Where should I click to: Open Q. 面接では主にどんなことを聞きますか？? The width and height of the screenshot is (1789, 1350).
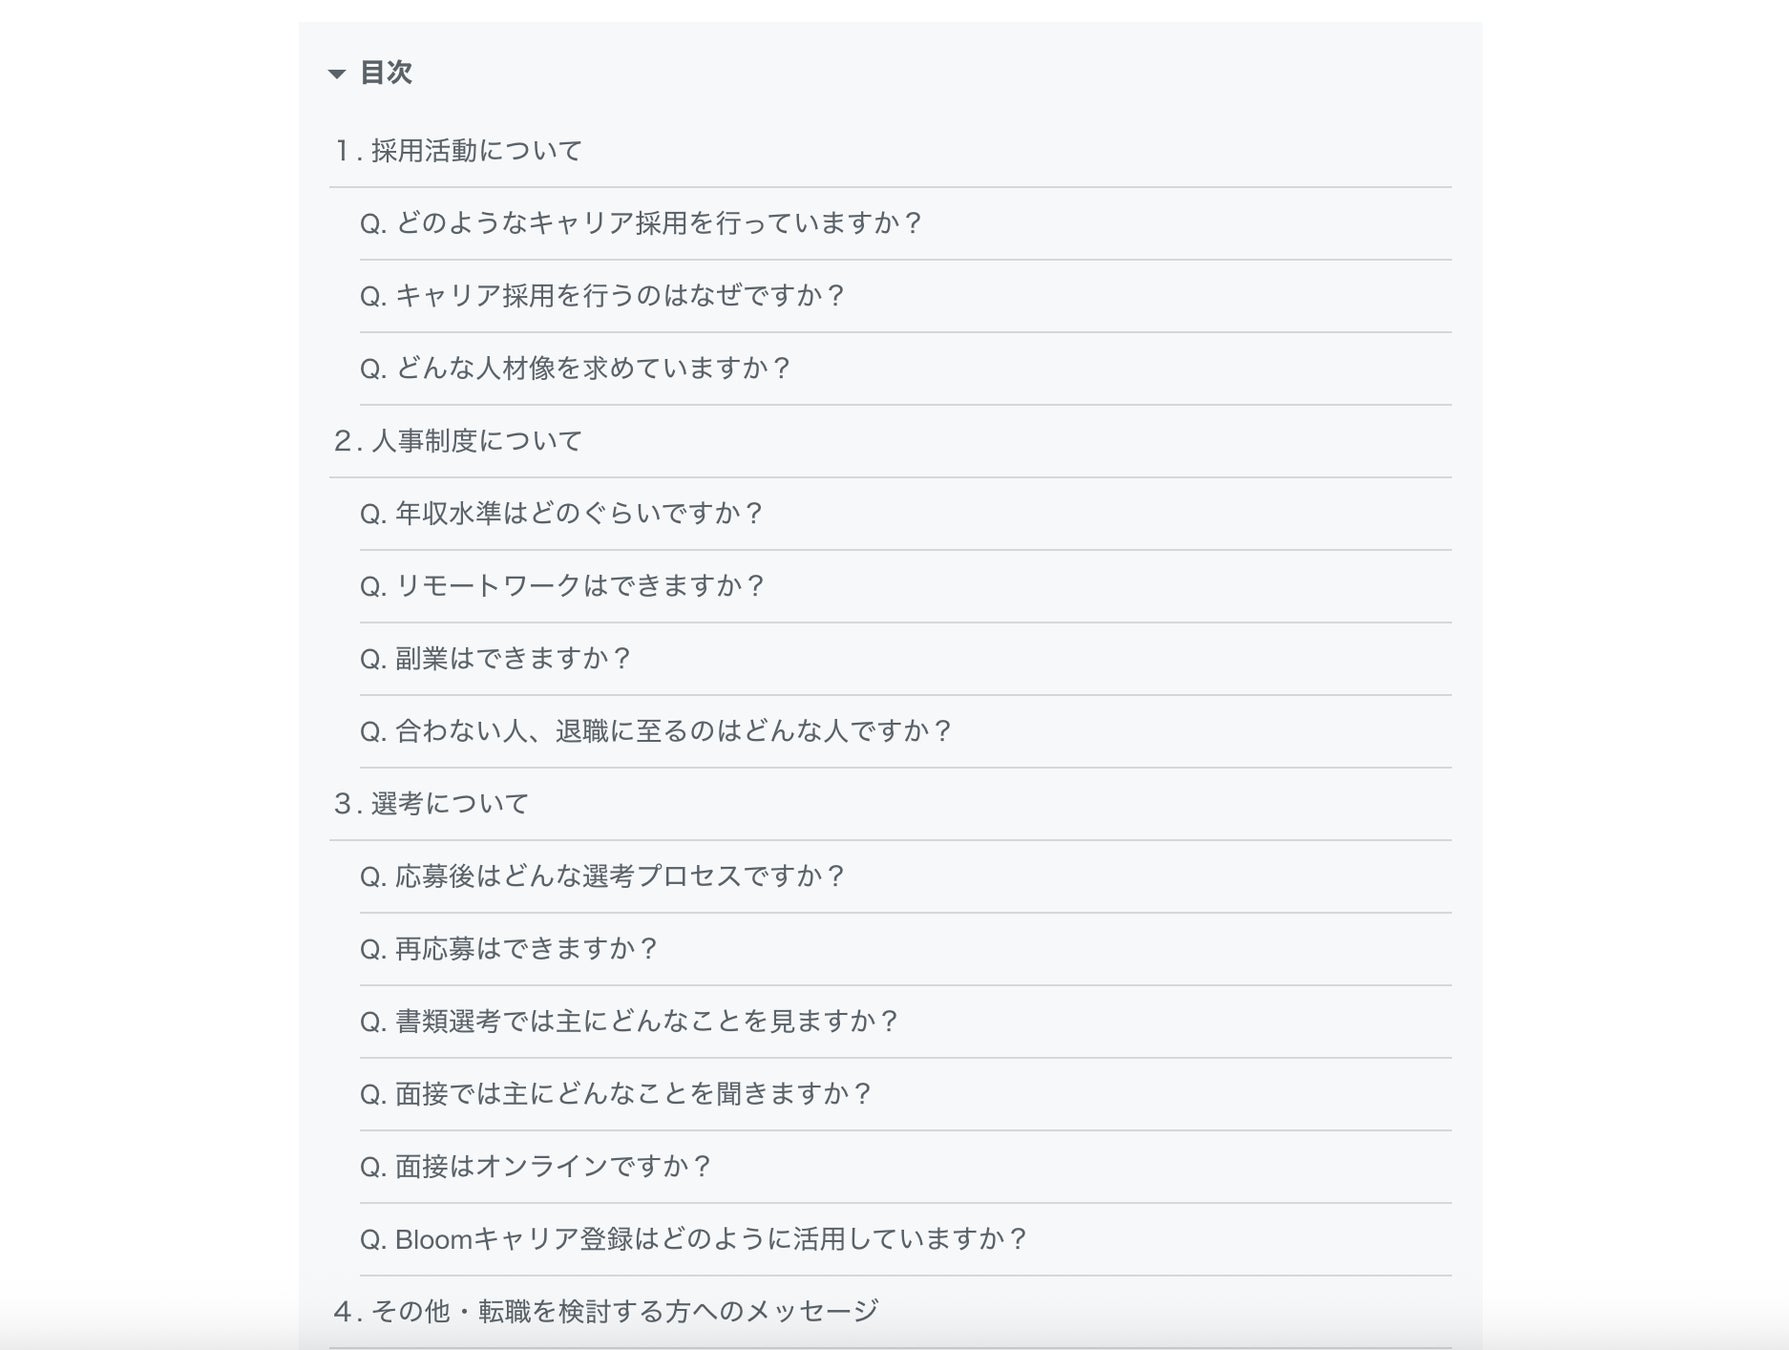click(617, 1094)
